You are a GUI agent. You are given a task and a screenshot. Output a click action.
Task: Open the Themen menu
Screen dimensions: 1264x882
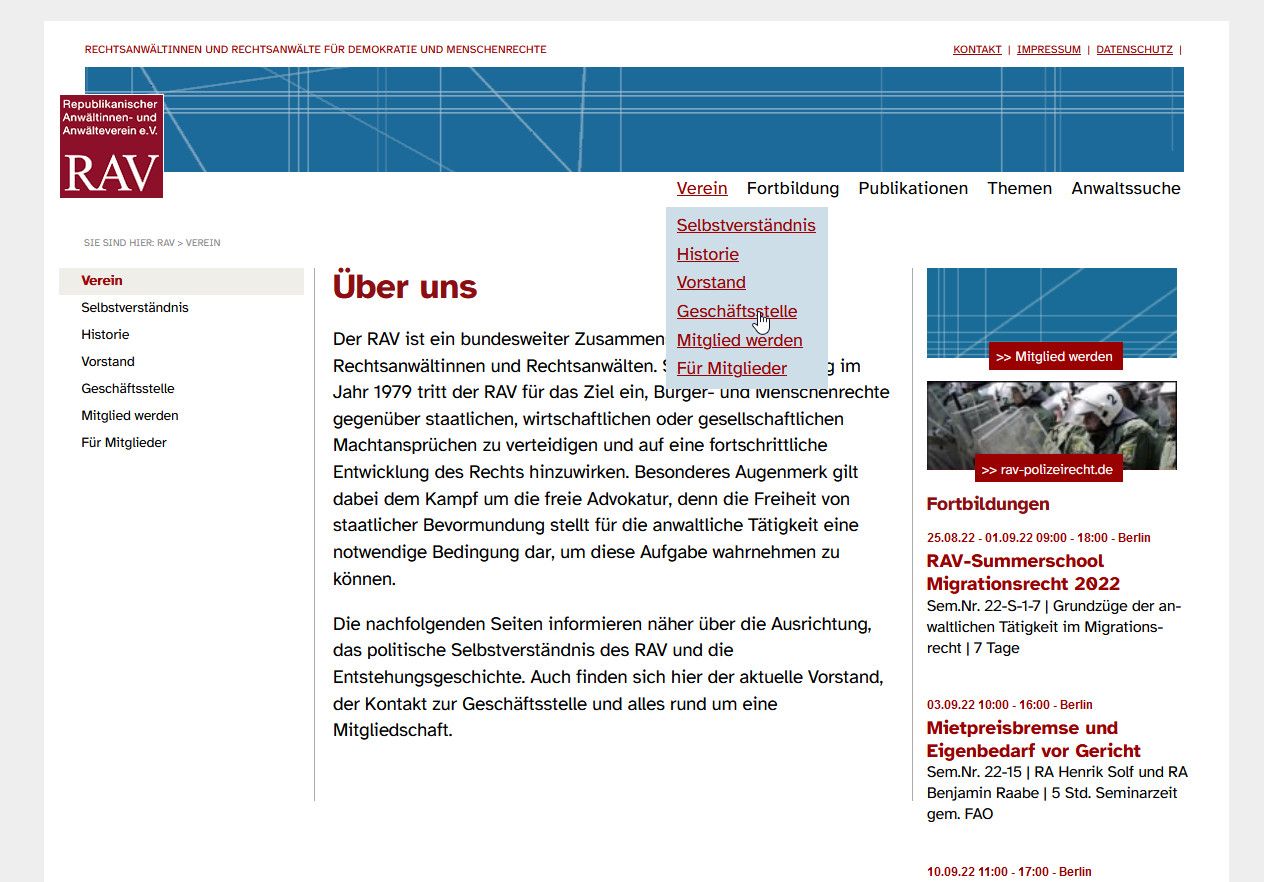[x=1019, y=188]
